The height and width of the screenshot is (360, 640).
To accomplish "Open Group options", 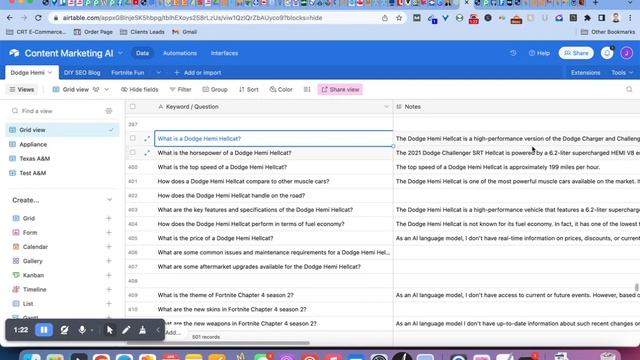I will coord(215,89).
